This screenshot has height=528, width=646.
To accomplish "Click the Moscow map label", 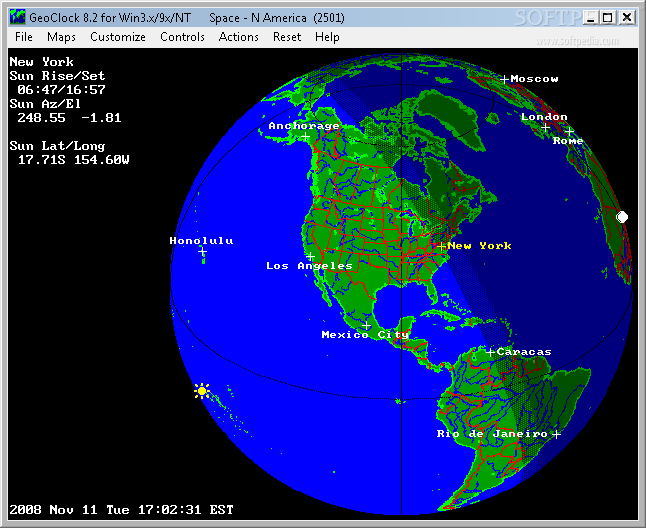I will pos(534,79).
